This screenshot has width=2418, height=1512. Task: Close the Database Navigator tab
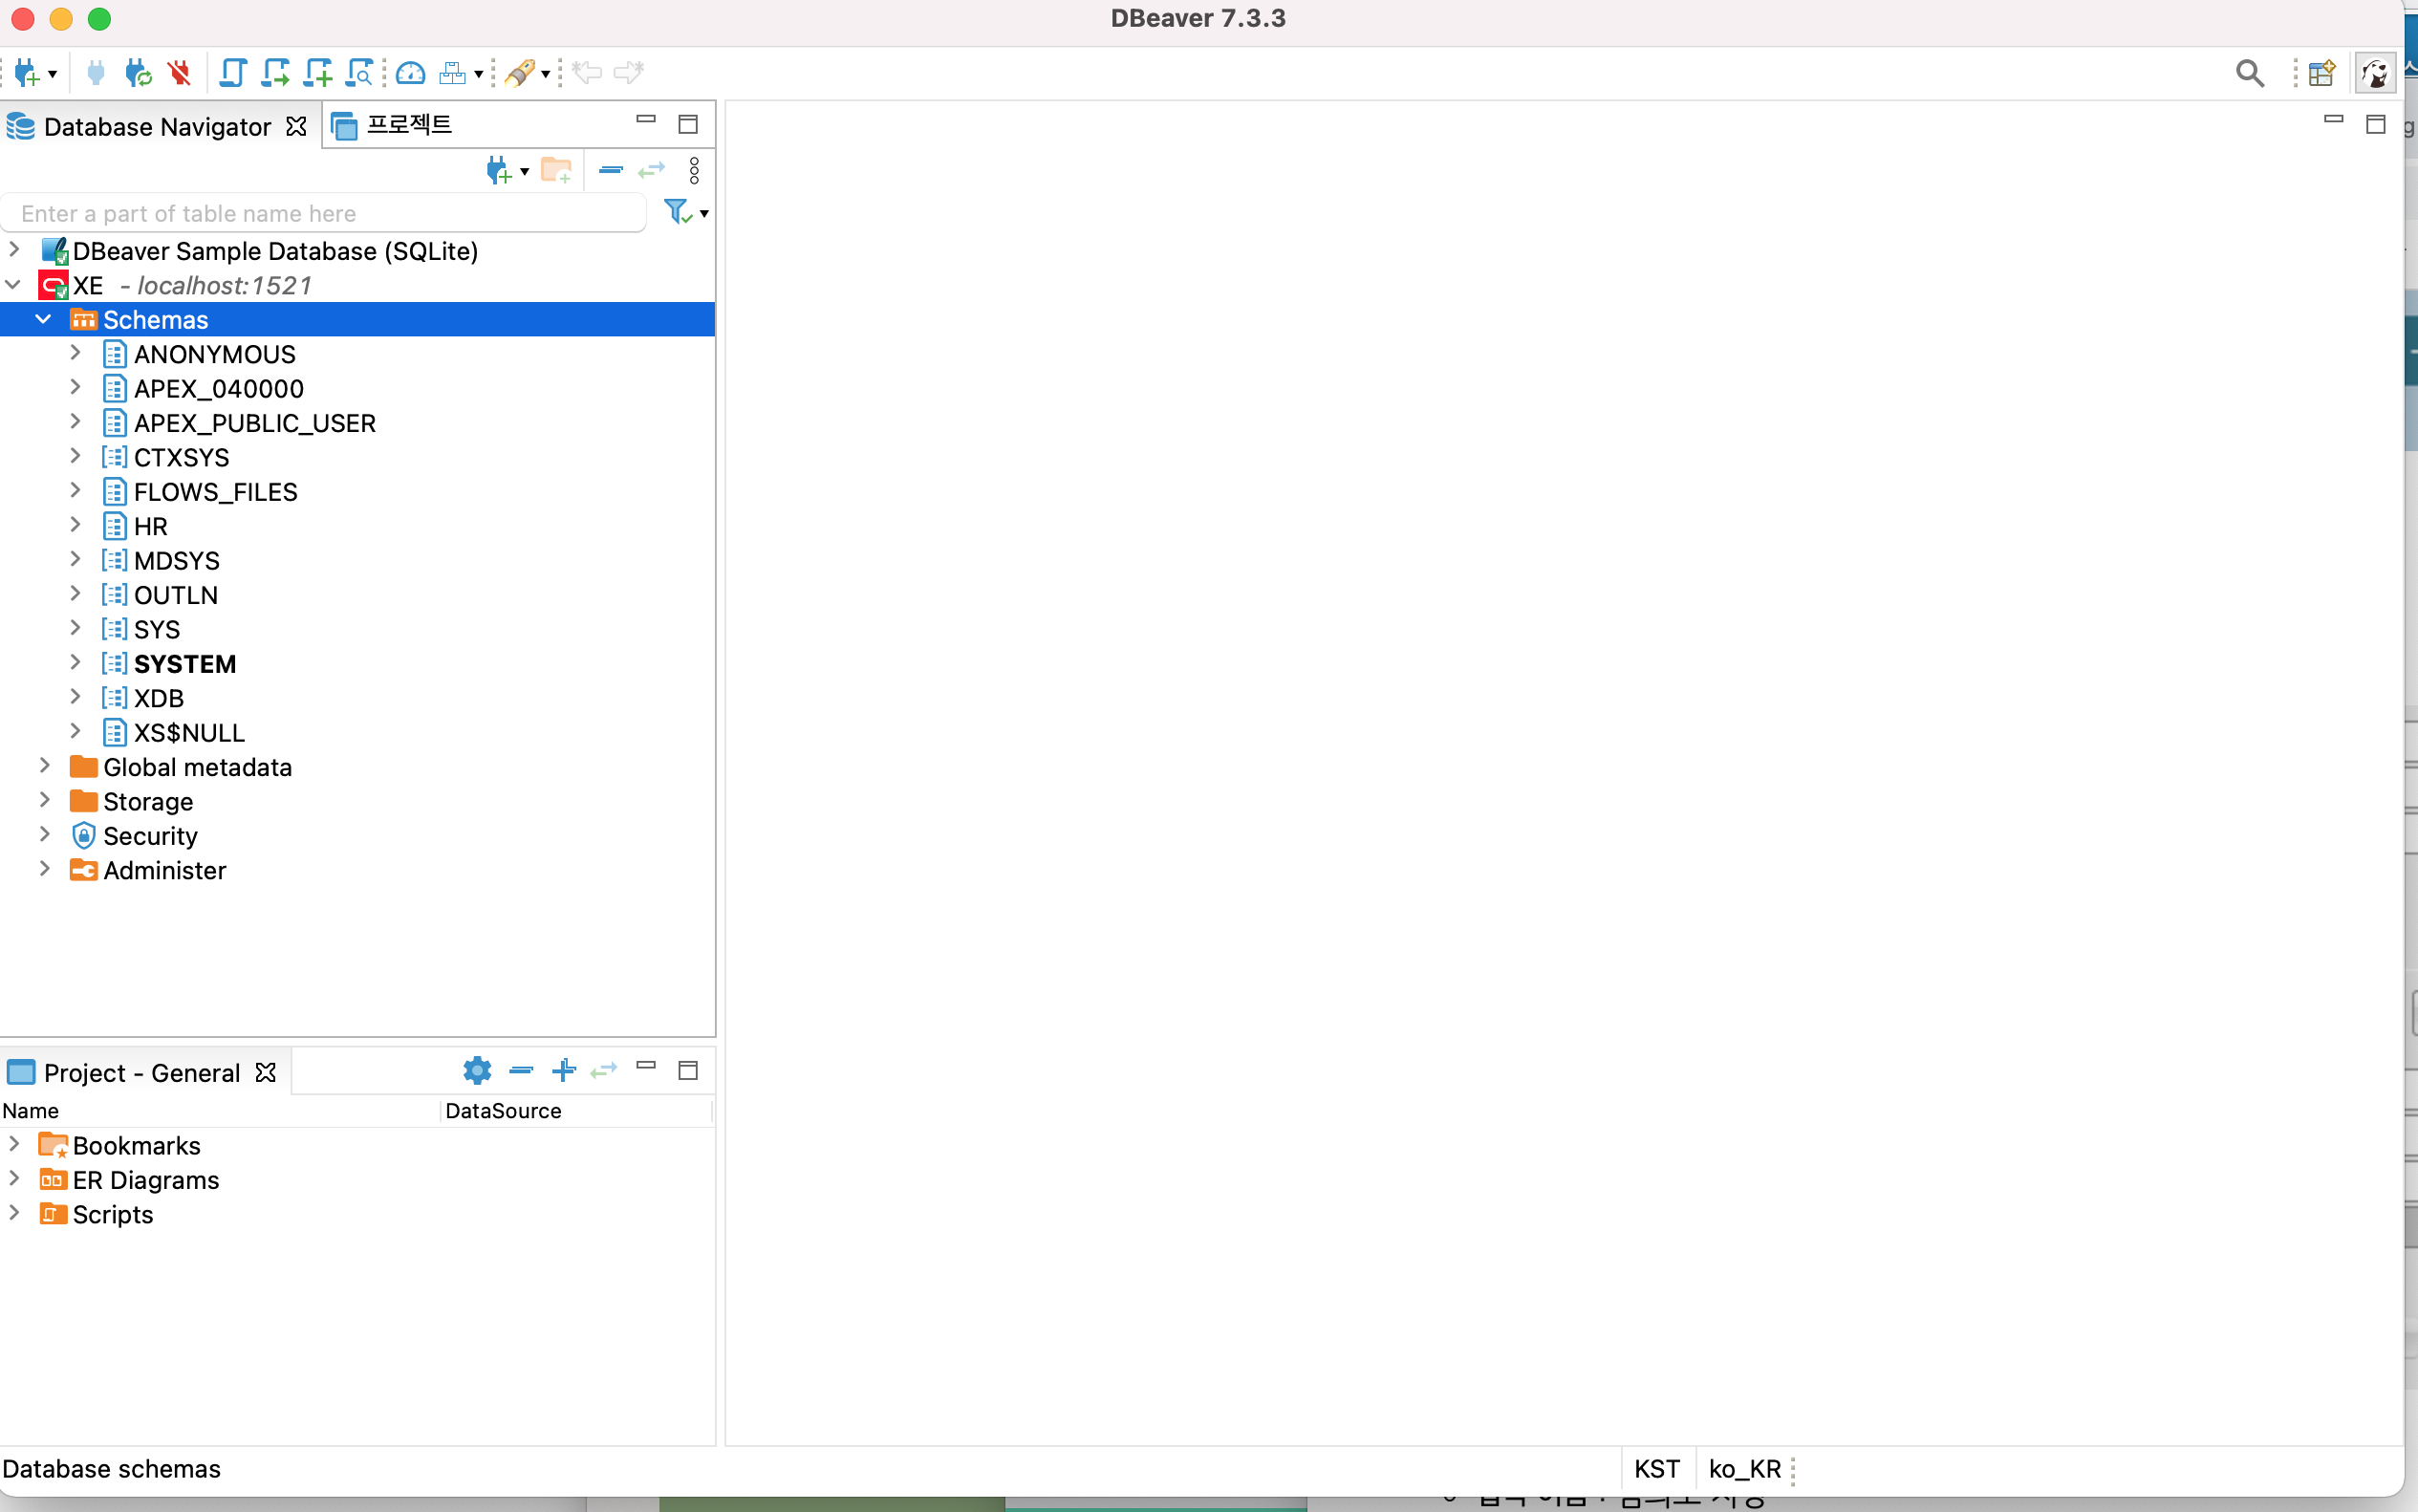[296, 127]
